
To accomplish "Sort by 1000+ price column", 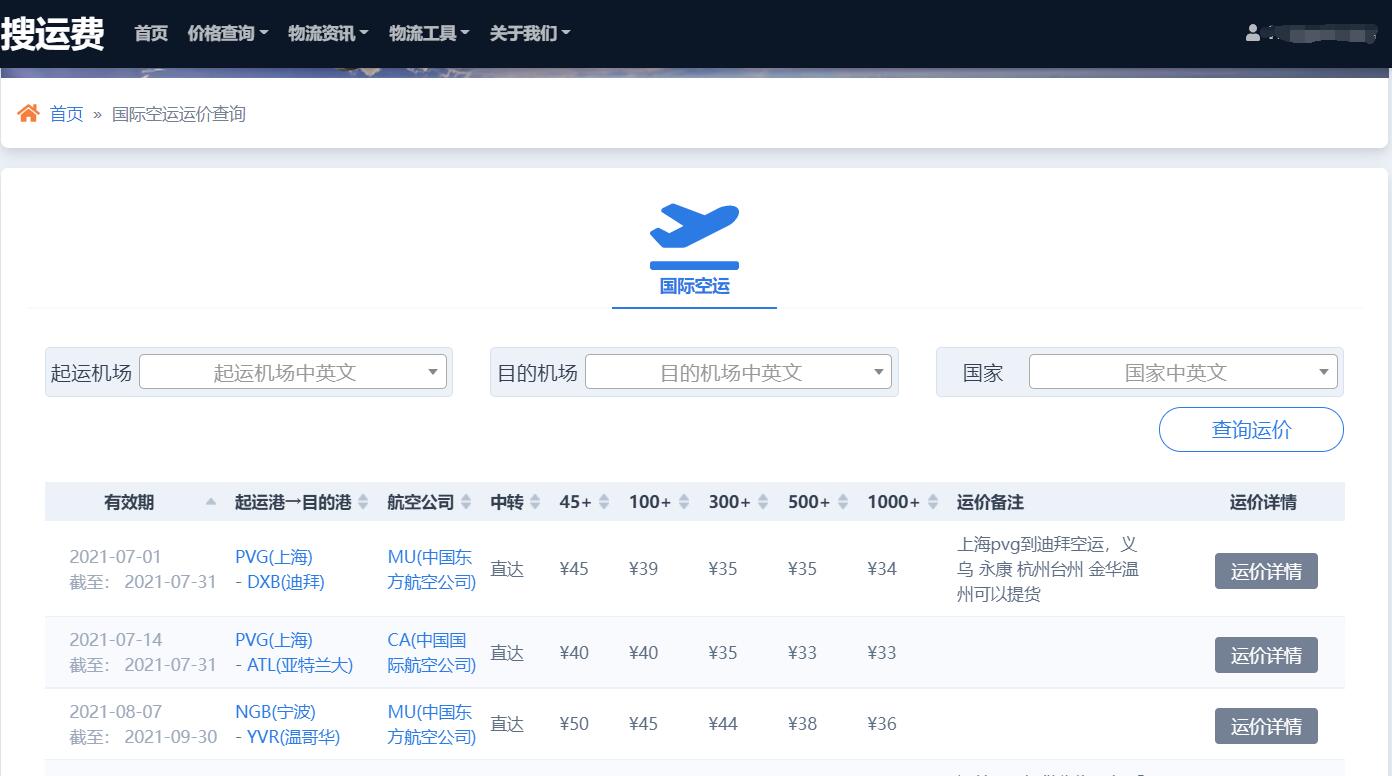I will 933,502.
